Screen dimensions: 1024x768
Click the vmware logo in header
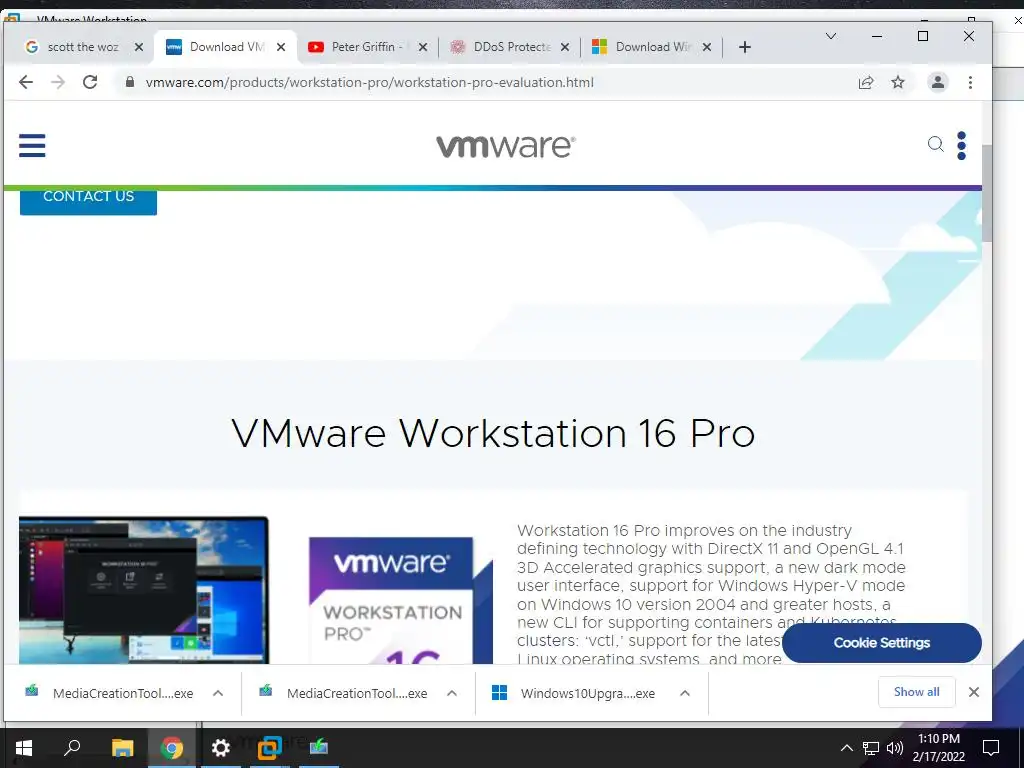(505, 145)
